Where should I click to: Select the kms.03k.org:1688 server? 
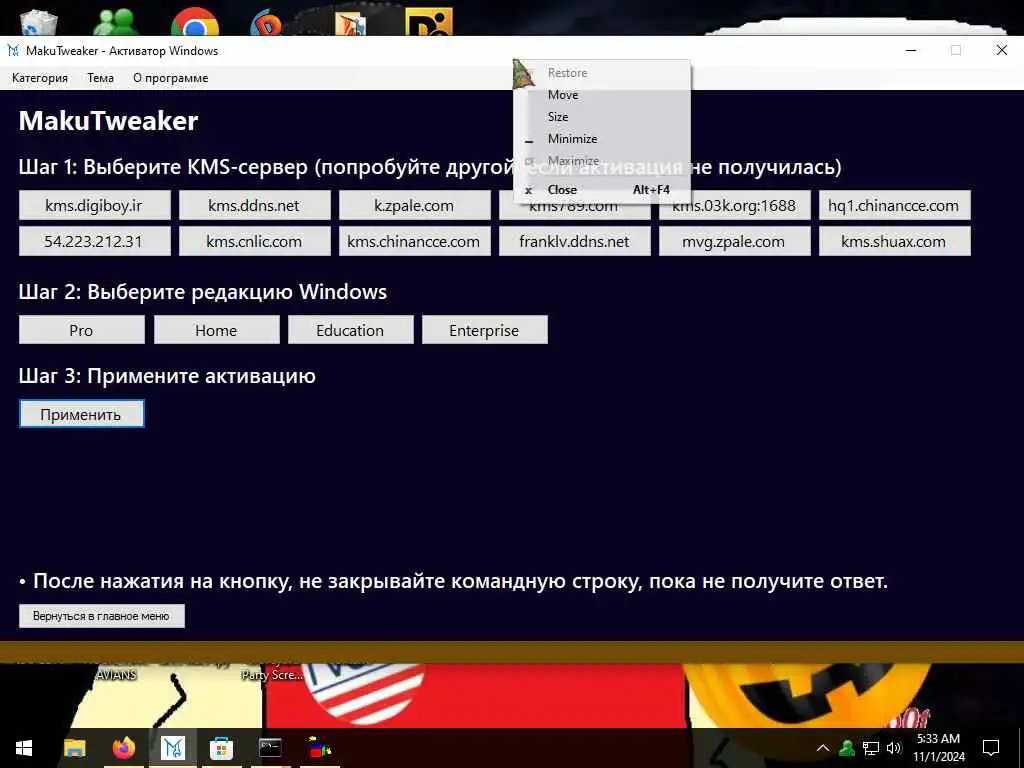click(x=735, y=206)
